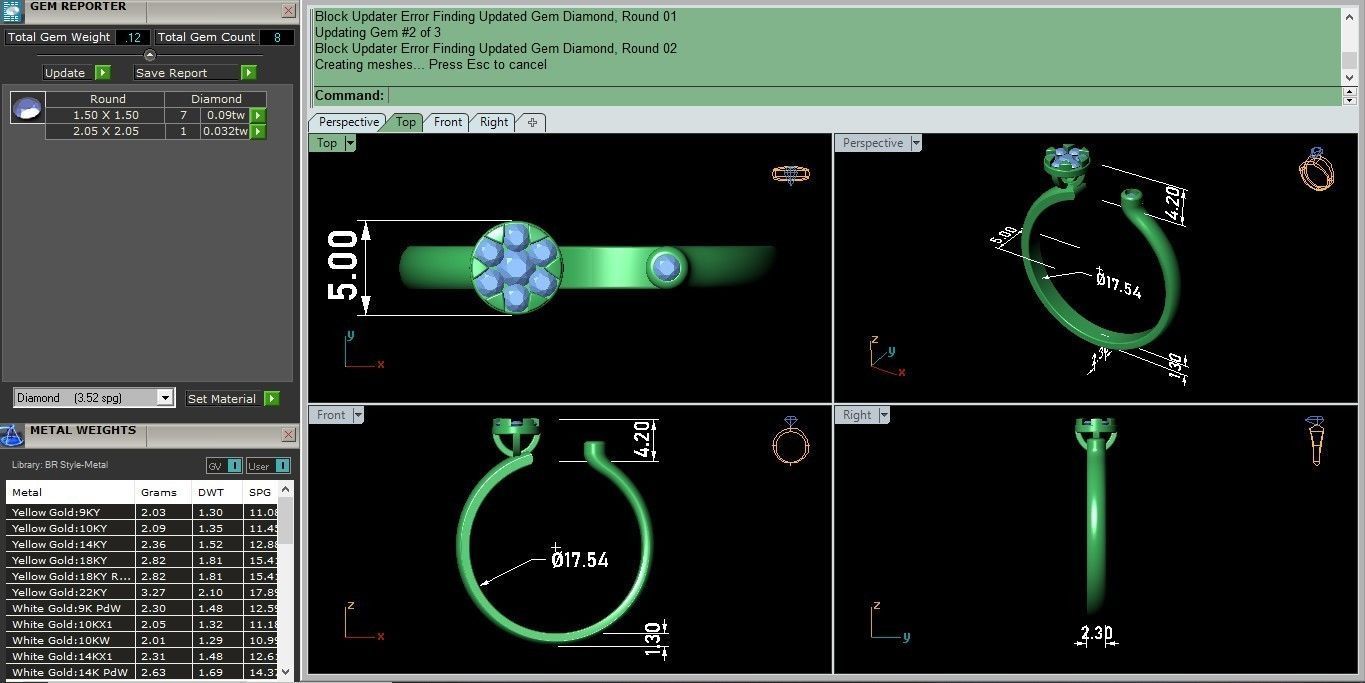Viewport: 1365px width, 683px height.
Task: Click the DWT column header
Action: pos(217,492)
